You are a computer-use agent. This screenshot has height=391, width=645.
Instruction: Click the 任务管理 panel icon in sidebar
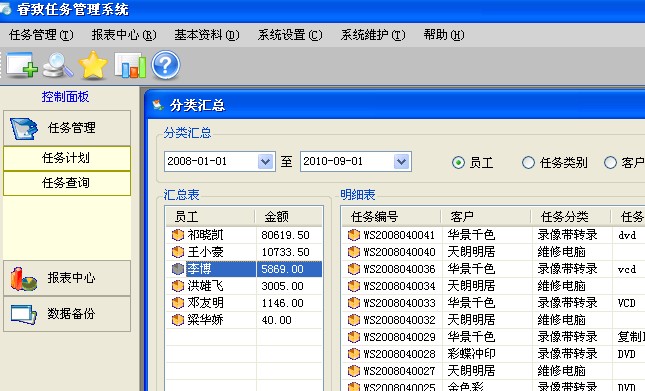point(23,129)
